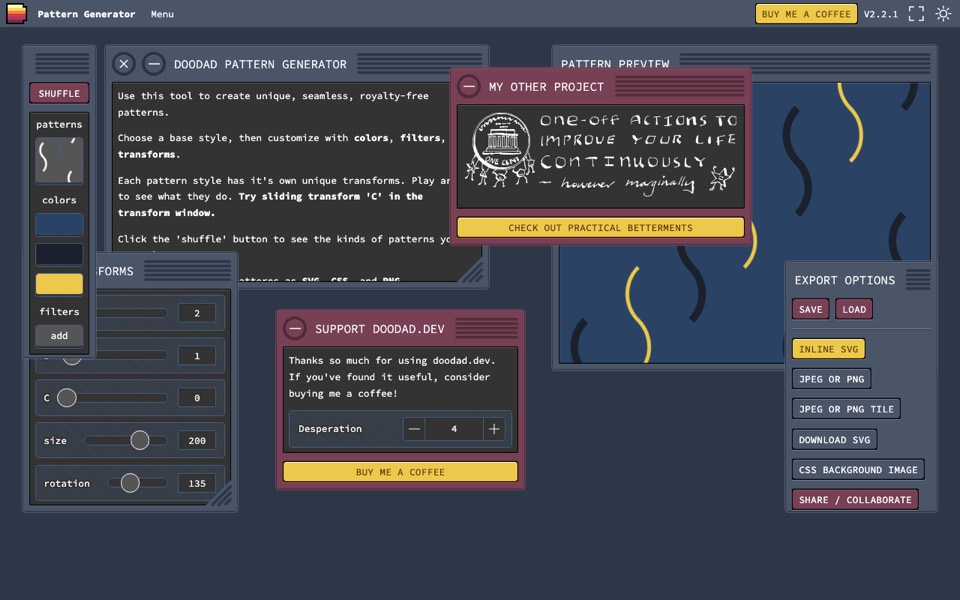The height and width of the screenshot is (600, 960).
Task: Select the CSS Background Image option
Action: (858, 470)
